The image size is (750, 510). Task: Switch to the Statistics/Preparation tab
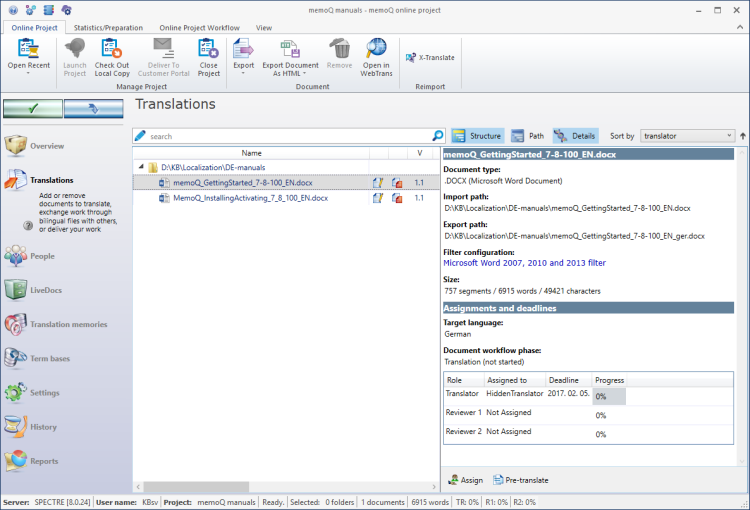(109, 27)
